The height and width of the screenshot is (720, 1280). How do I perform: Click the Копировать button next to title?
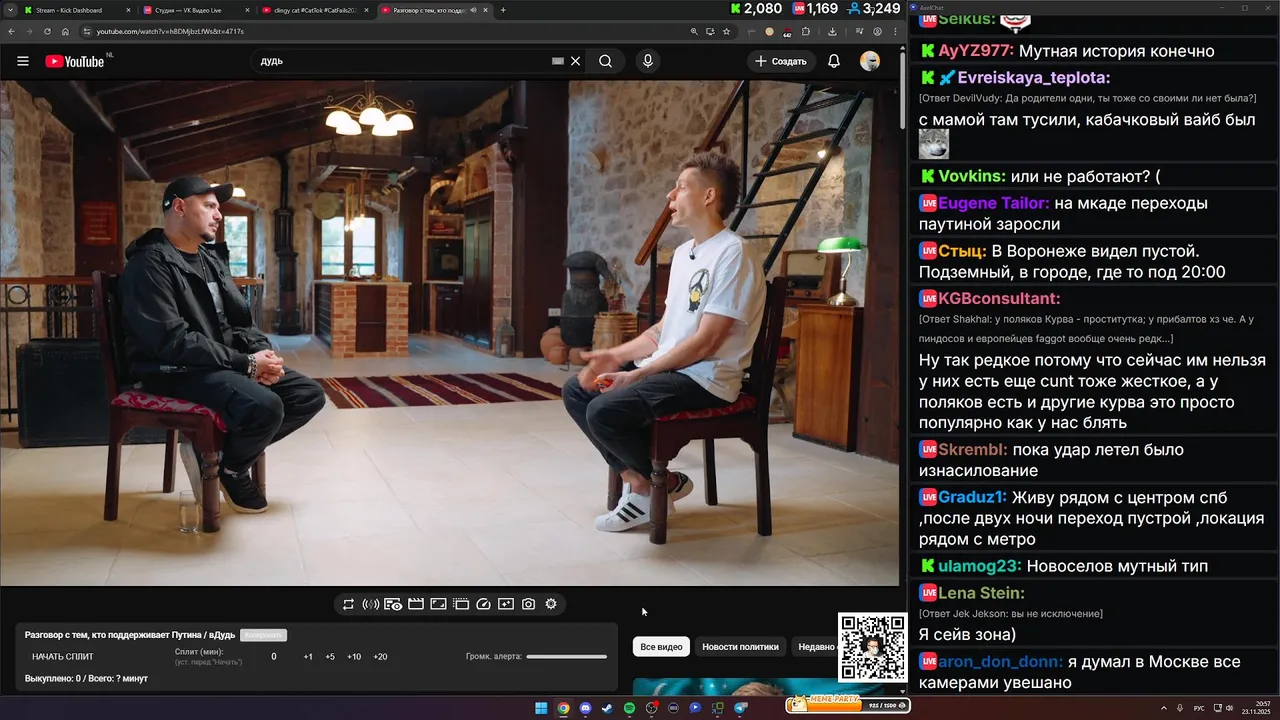click(263, 635)
